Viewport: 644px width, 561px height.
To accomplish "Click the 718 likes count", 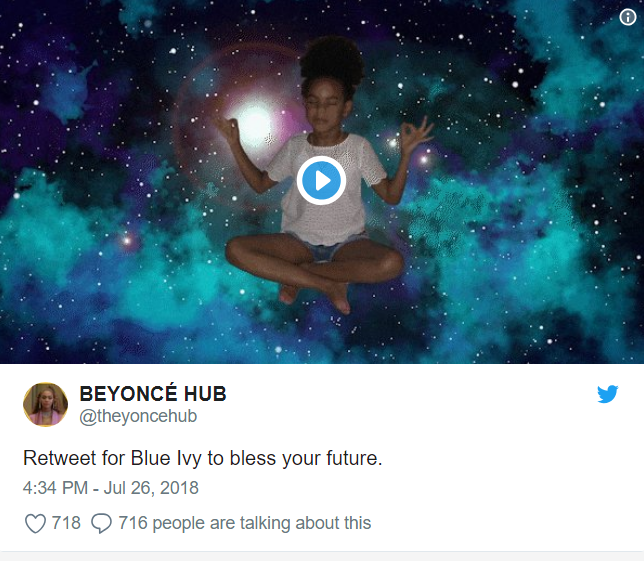I will click(66, 523).
